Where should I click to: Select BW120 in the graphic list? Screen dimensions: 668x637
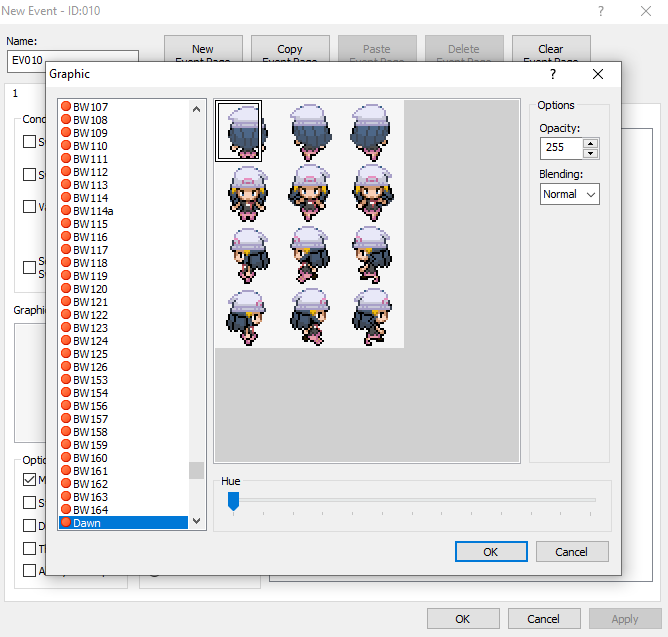tap(90, 289)
